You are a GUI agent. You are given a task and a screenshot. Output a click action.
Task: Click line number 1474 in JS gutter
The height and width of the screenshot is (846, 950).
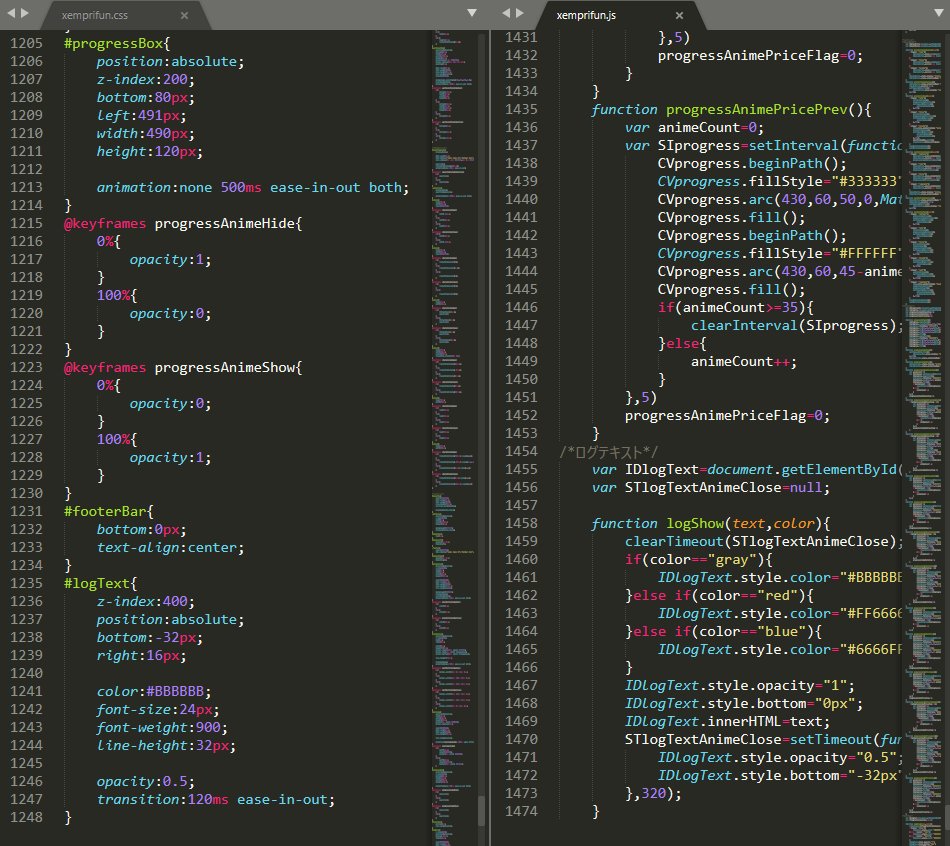522,811
